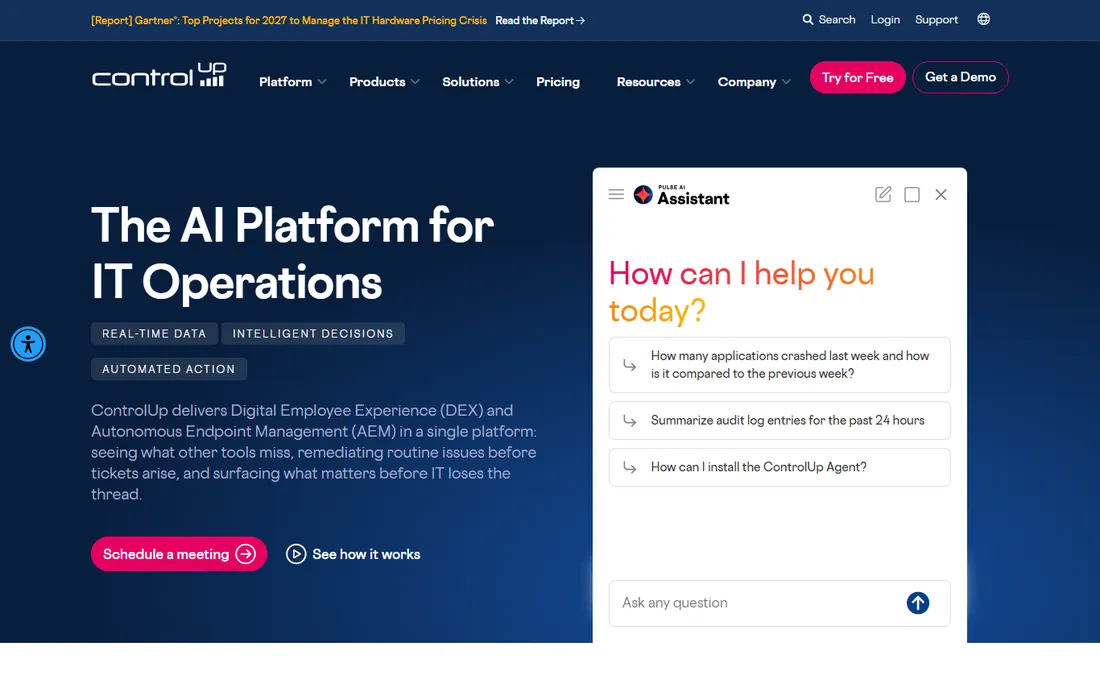Close the Assistant panel
Image resolution: width=1100 pixels, height=688 pixels.
click(941, 194)
